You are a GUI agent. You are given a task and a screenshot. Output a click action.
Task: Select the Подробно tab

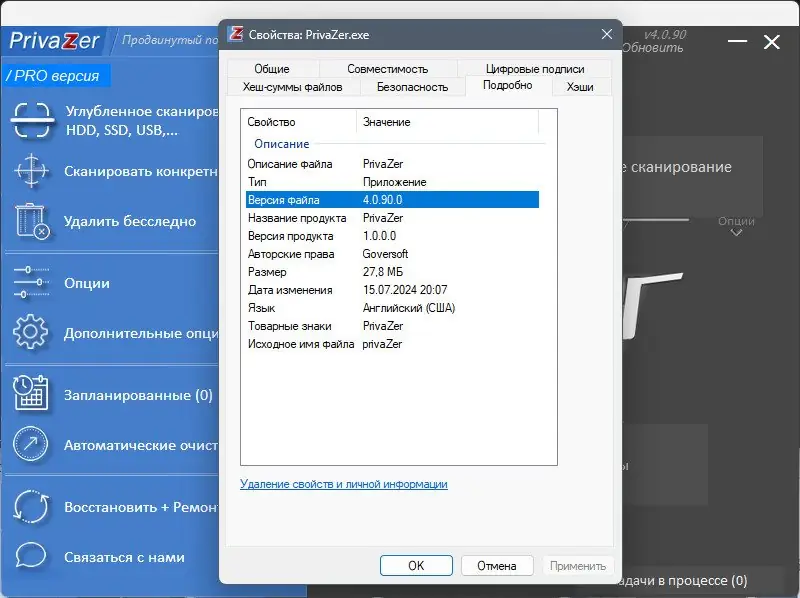coord(508,86)
